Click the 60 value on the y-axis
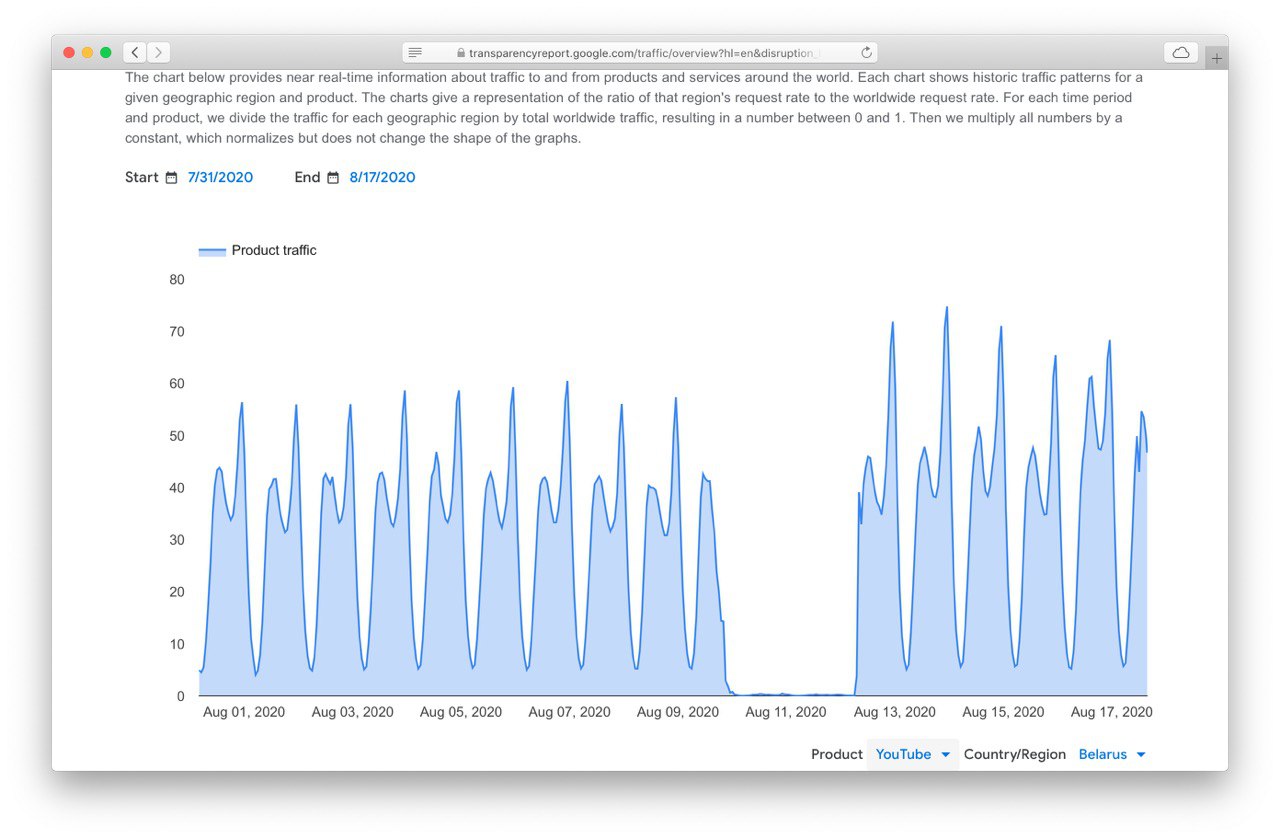The height and width of the screenshot is (839, 1280). 177,383
